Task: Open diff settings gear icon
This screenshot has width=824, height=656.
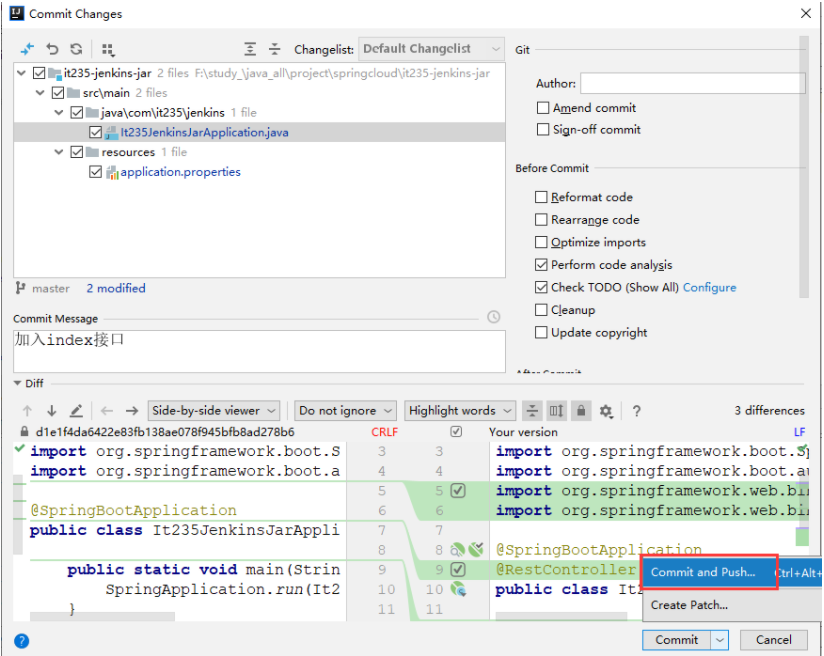Action: [x=606, y=411]
